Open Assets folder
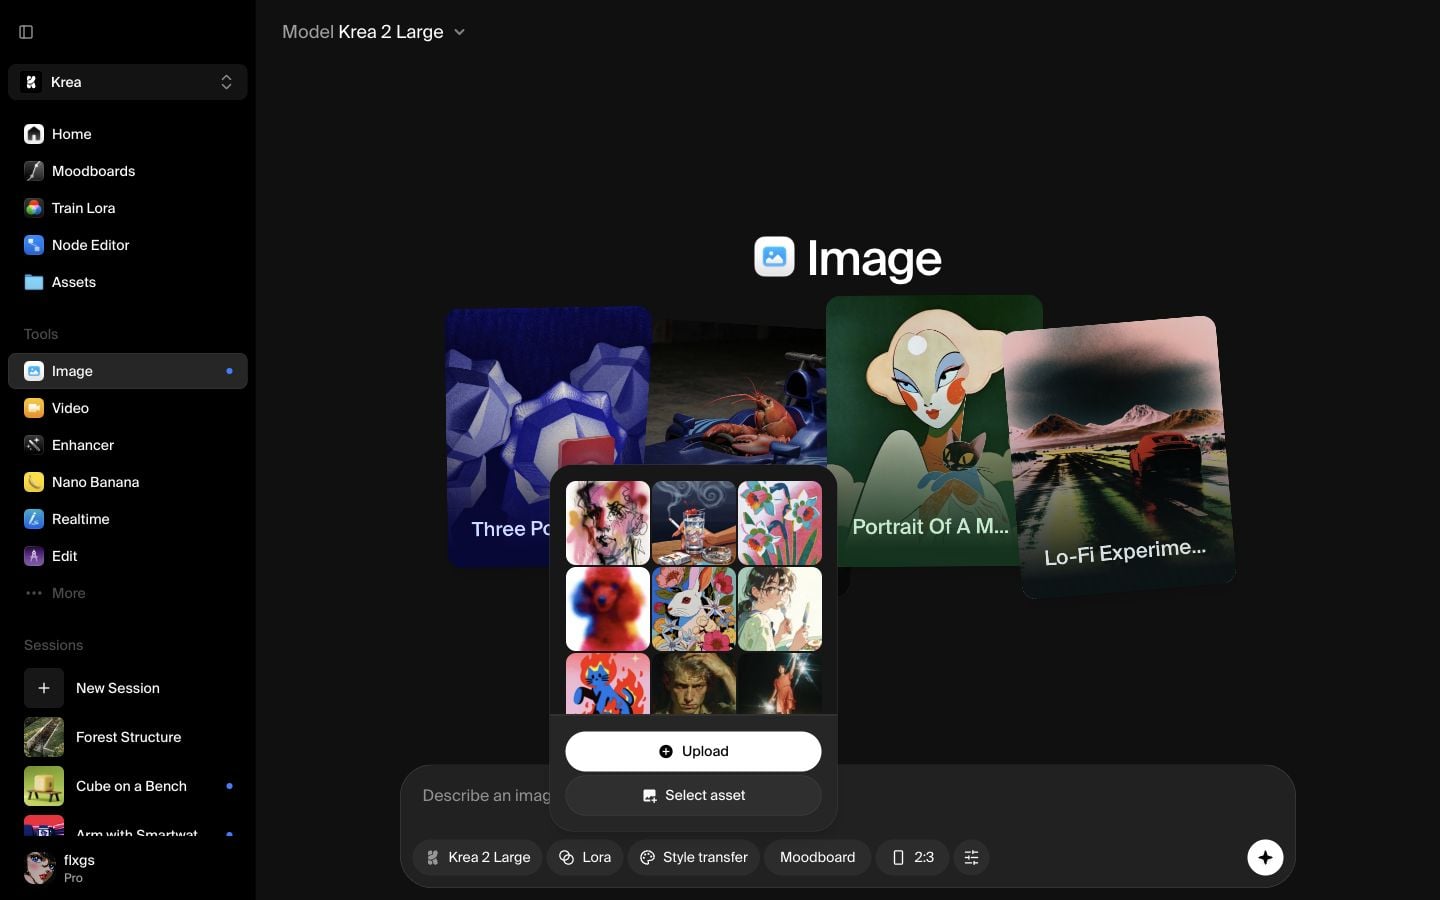Screen dimensions: 1440x900 click(128, 282)
